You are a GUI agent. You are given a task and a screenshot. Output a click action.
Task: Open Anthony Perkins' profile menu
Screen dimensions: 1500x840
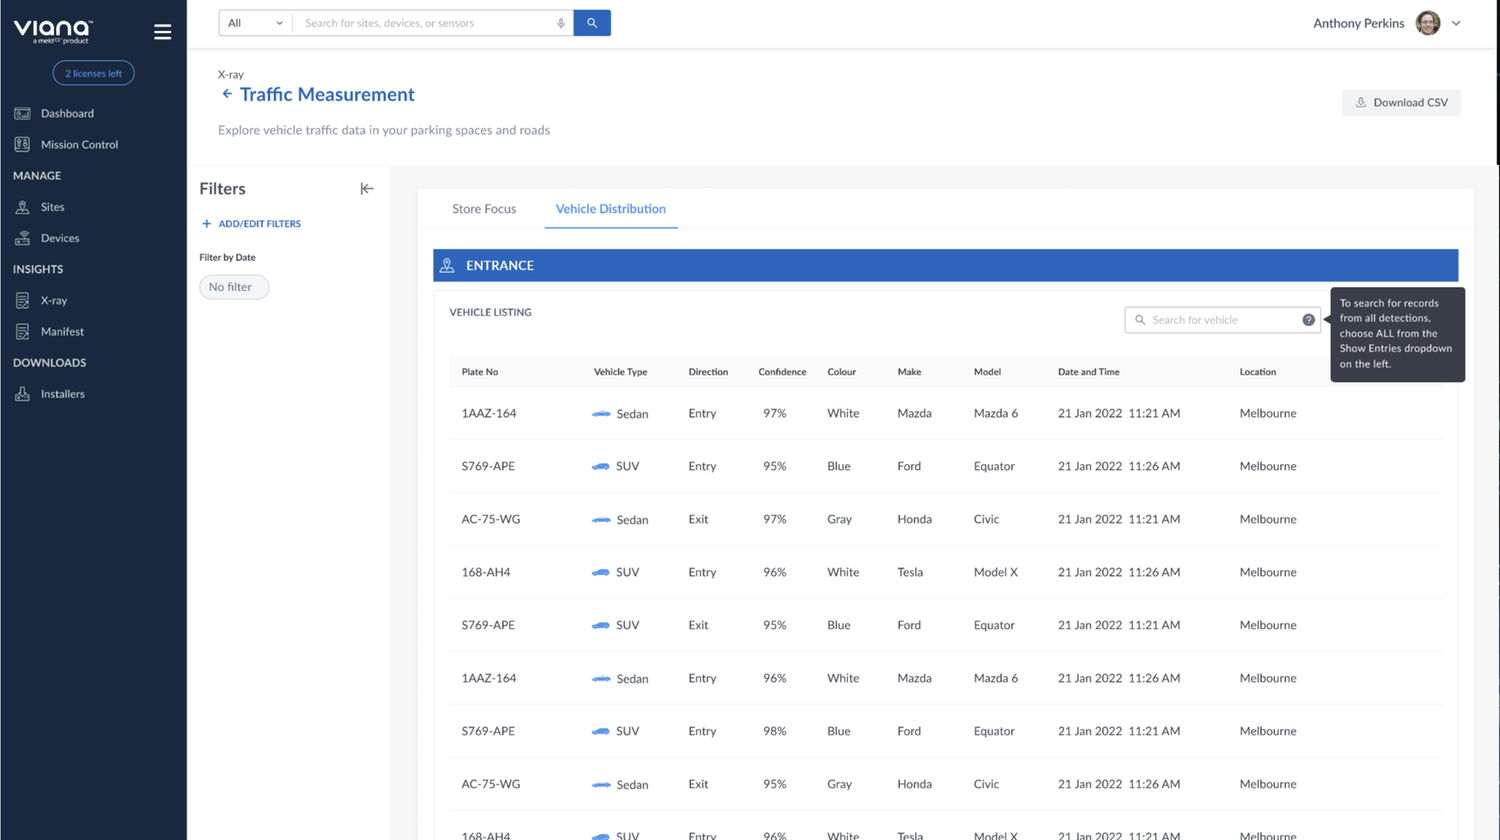click(1388, 22)
